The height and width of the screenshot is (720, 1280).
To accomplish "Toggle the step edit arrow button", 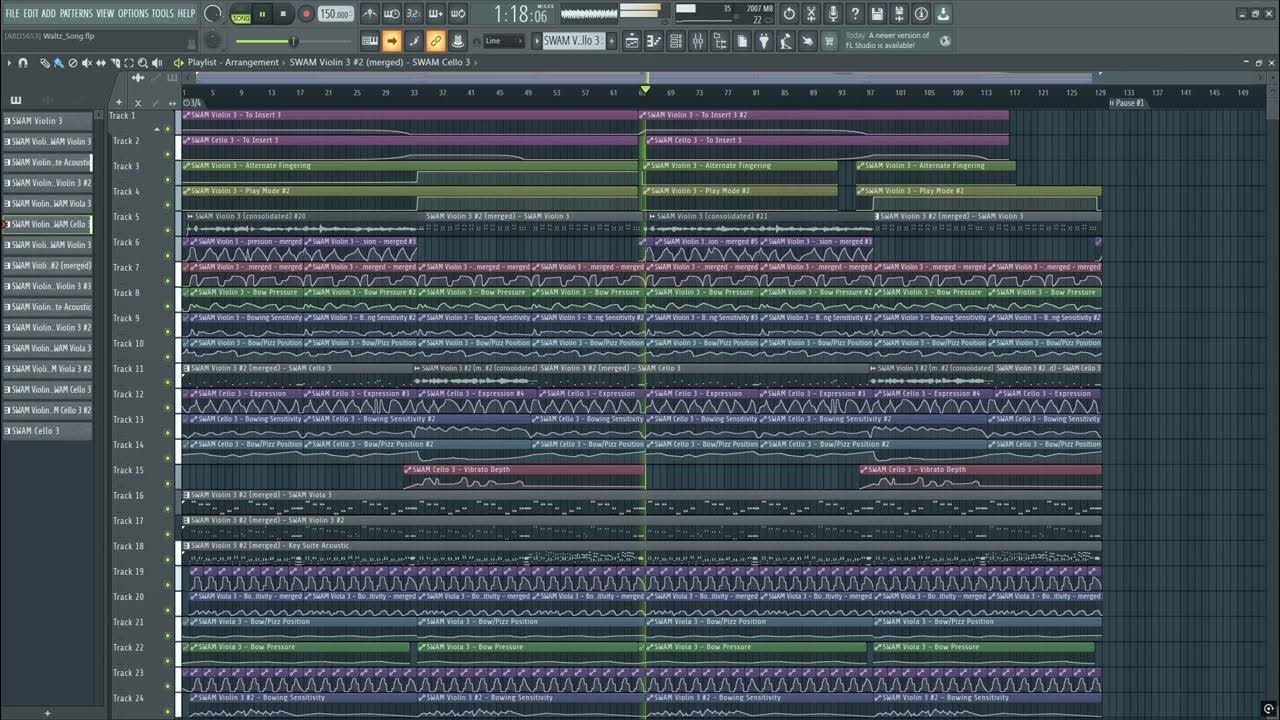I will (391, 41).
